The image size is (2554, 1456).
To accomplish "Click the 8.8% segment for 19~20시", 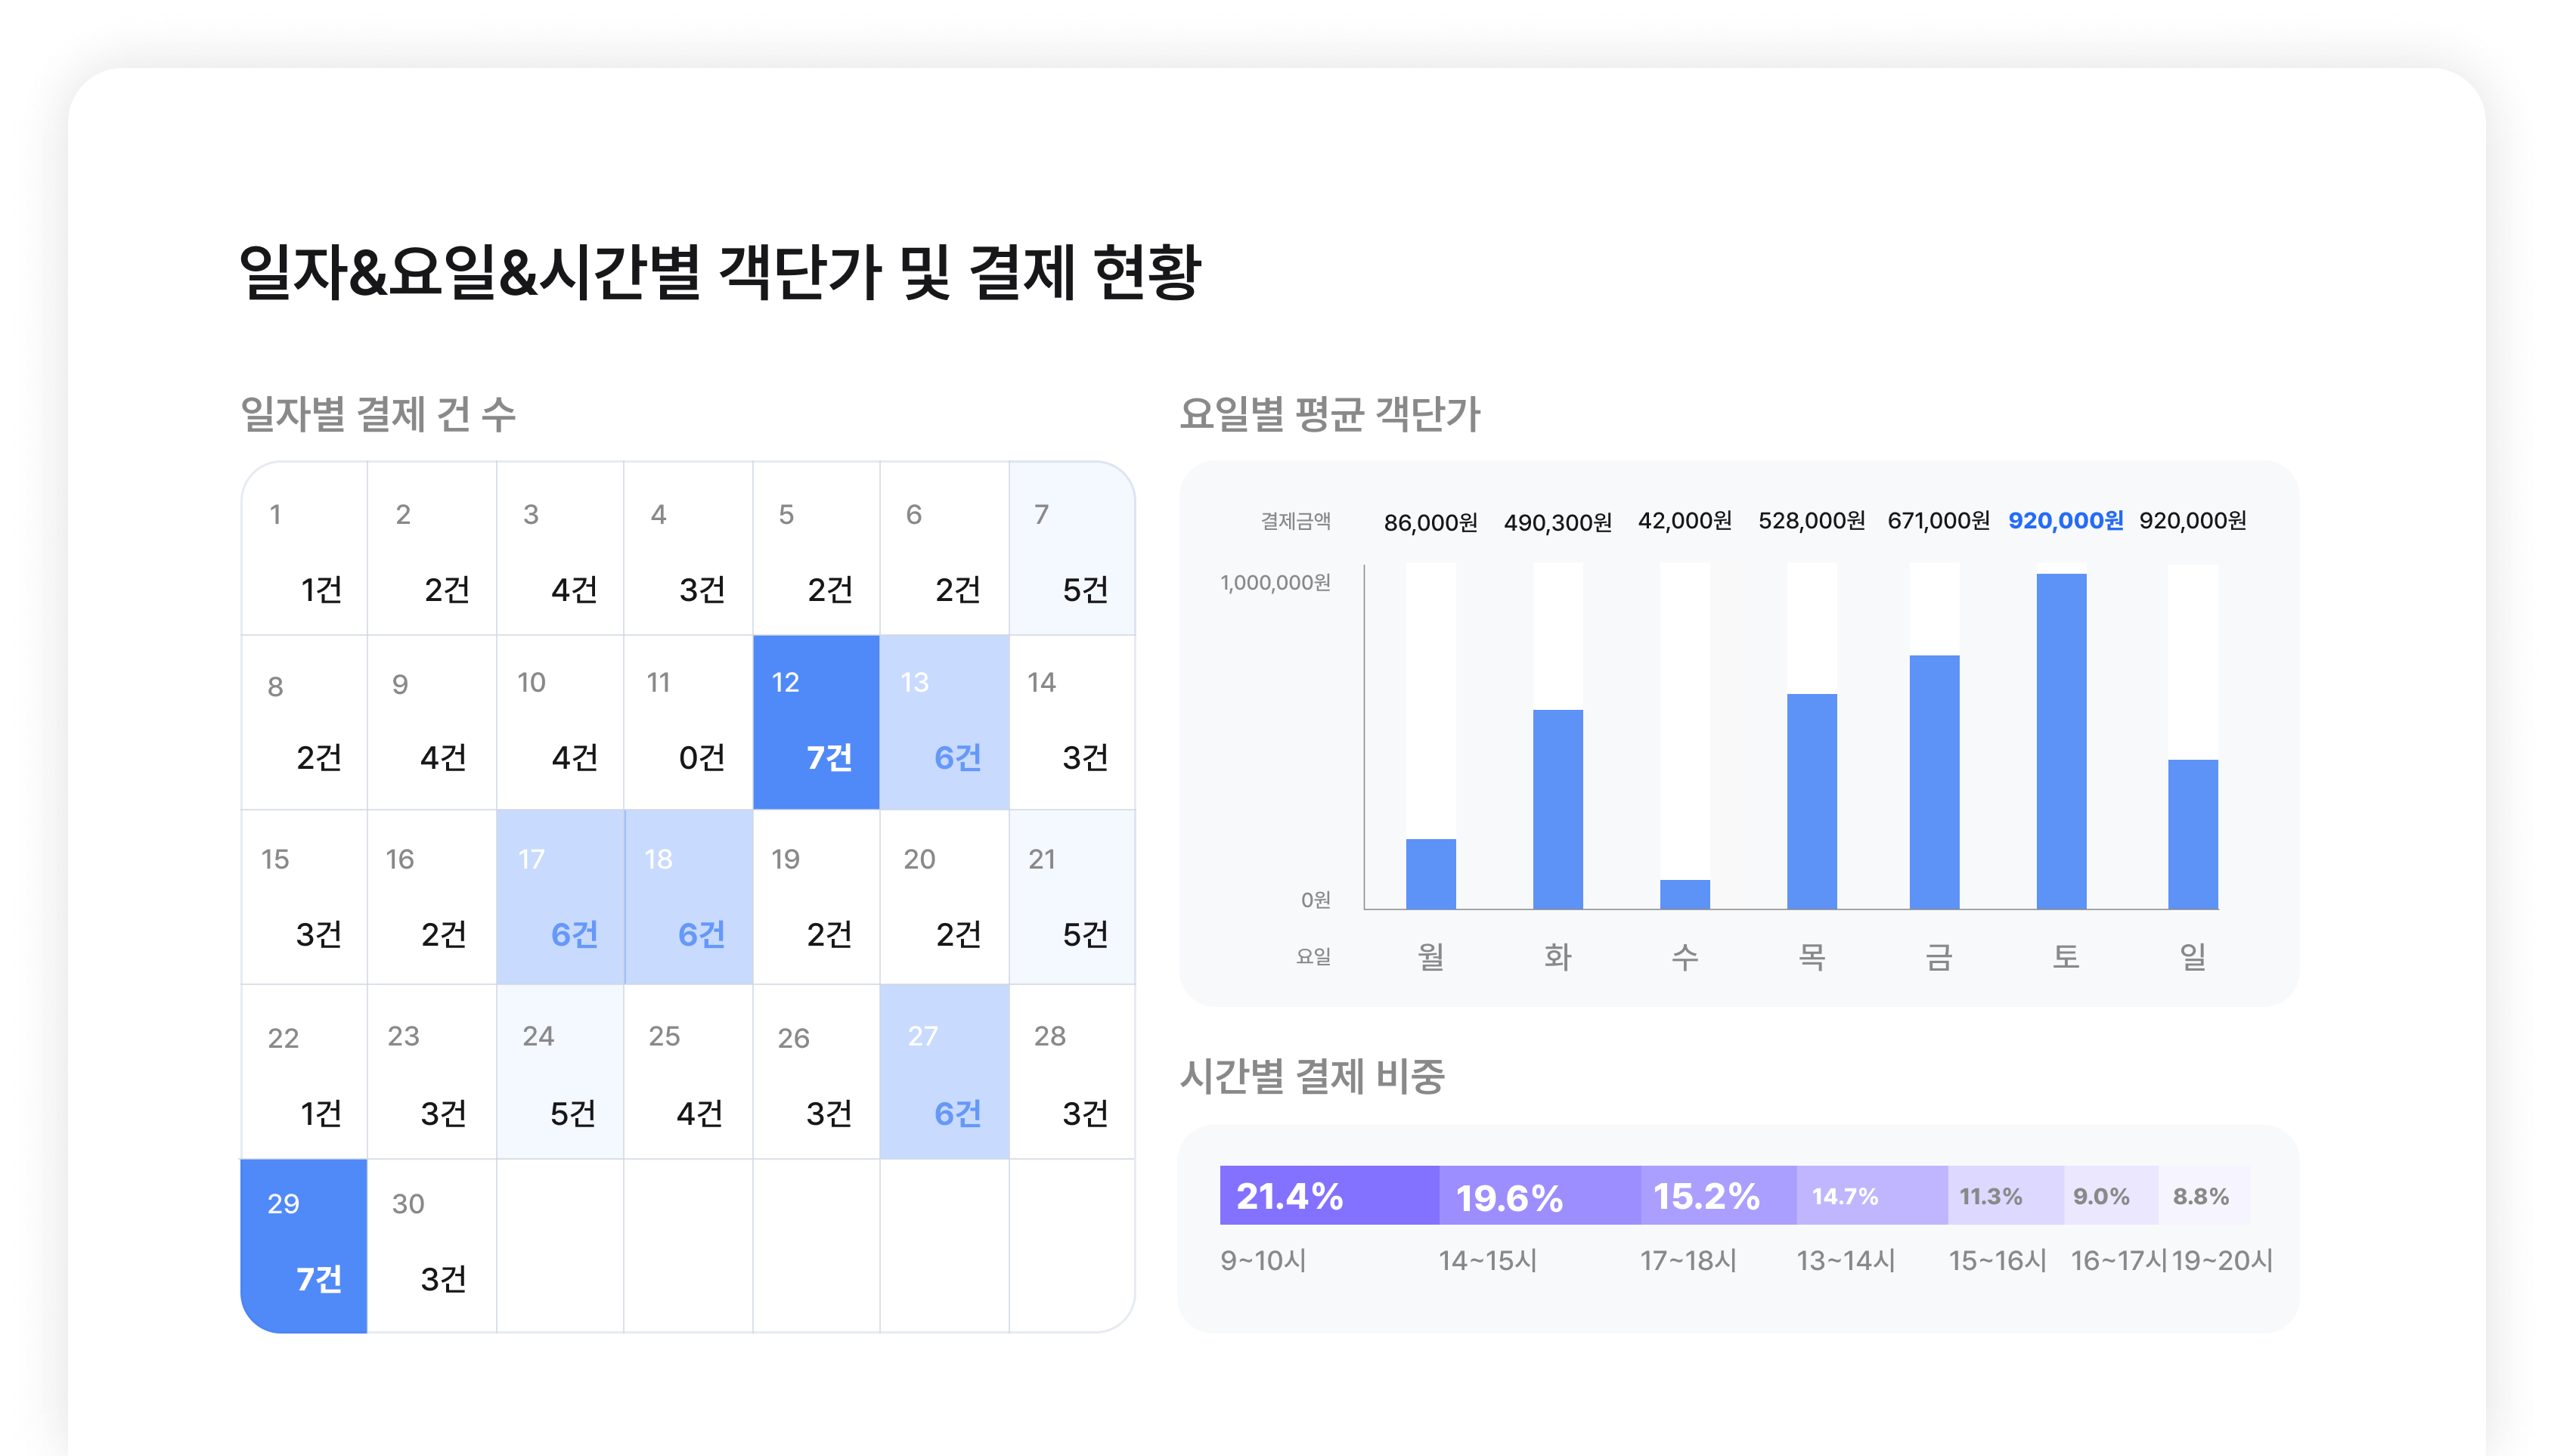I will click(2203, 1195).
